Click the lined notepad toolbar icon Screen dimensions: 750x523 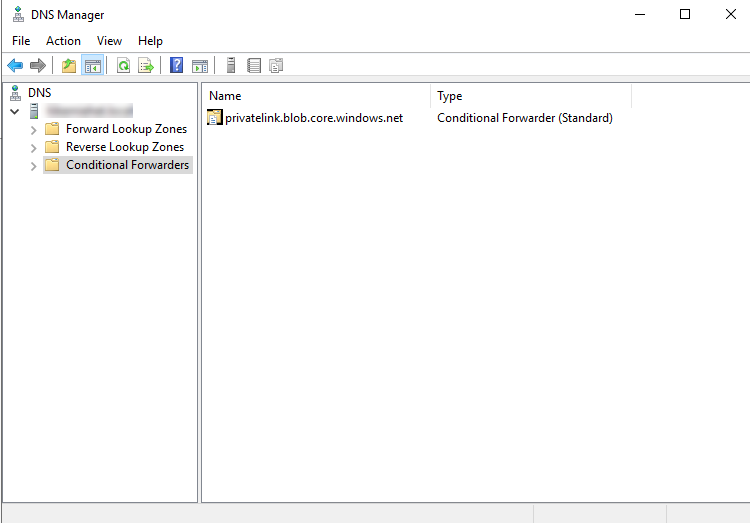point(254,66)
